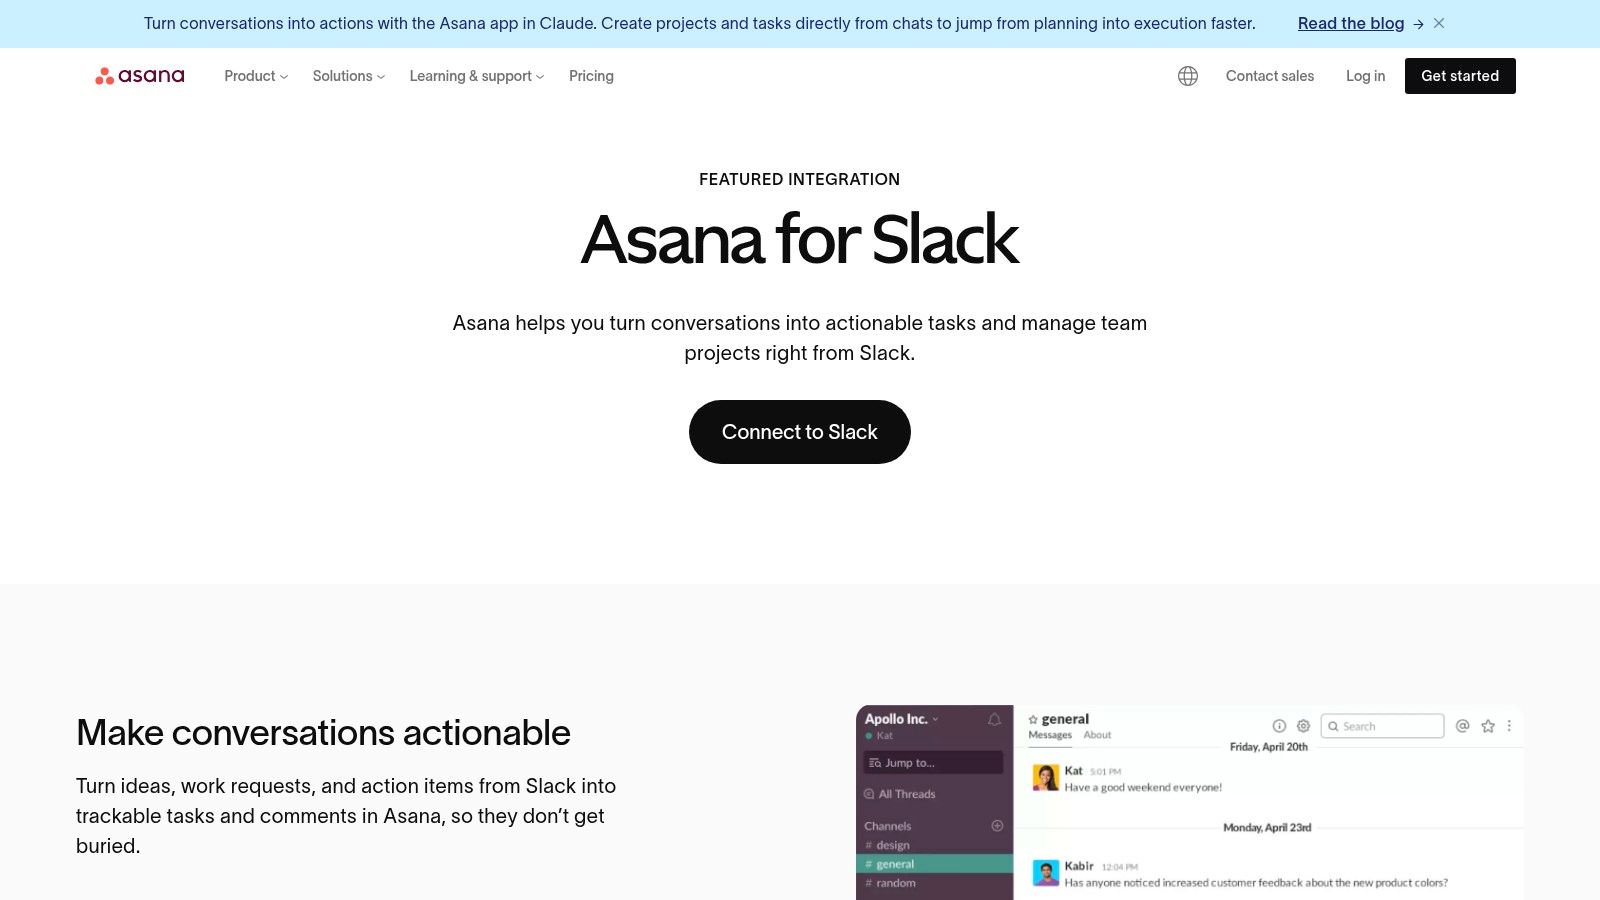This screenshot has height=900, width=1600.
Task: Expand Learning & support menu
Action: tap(477, 76)
